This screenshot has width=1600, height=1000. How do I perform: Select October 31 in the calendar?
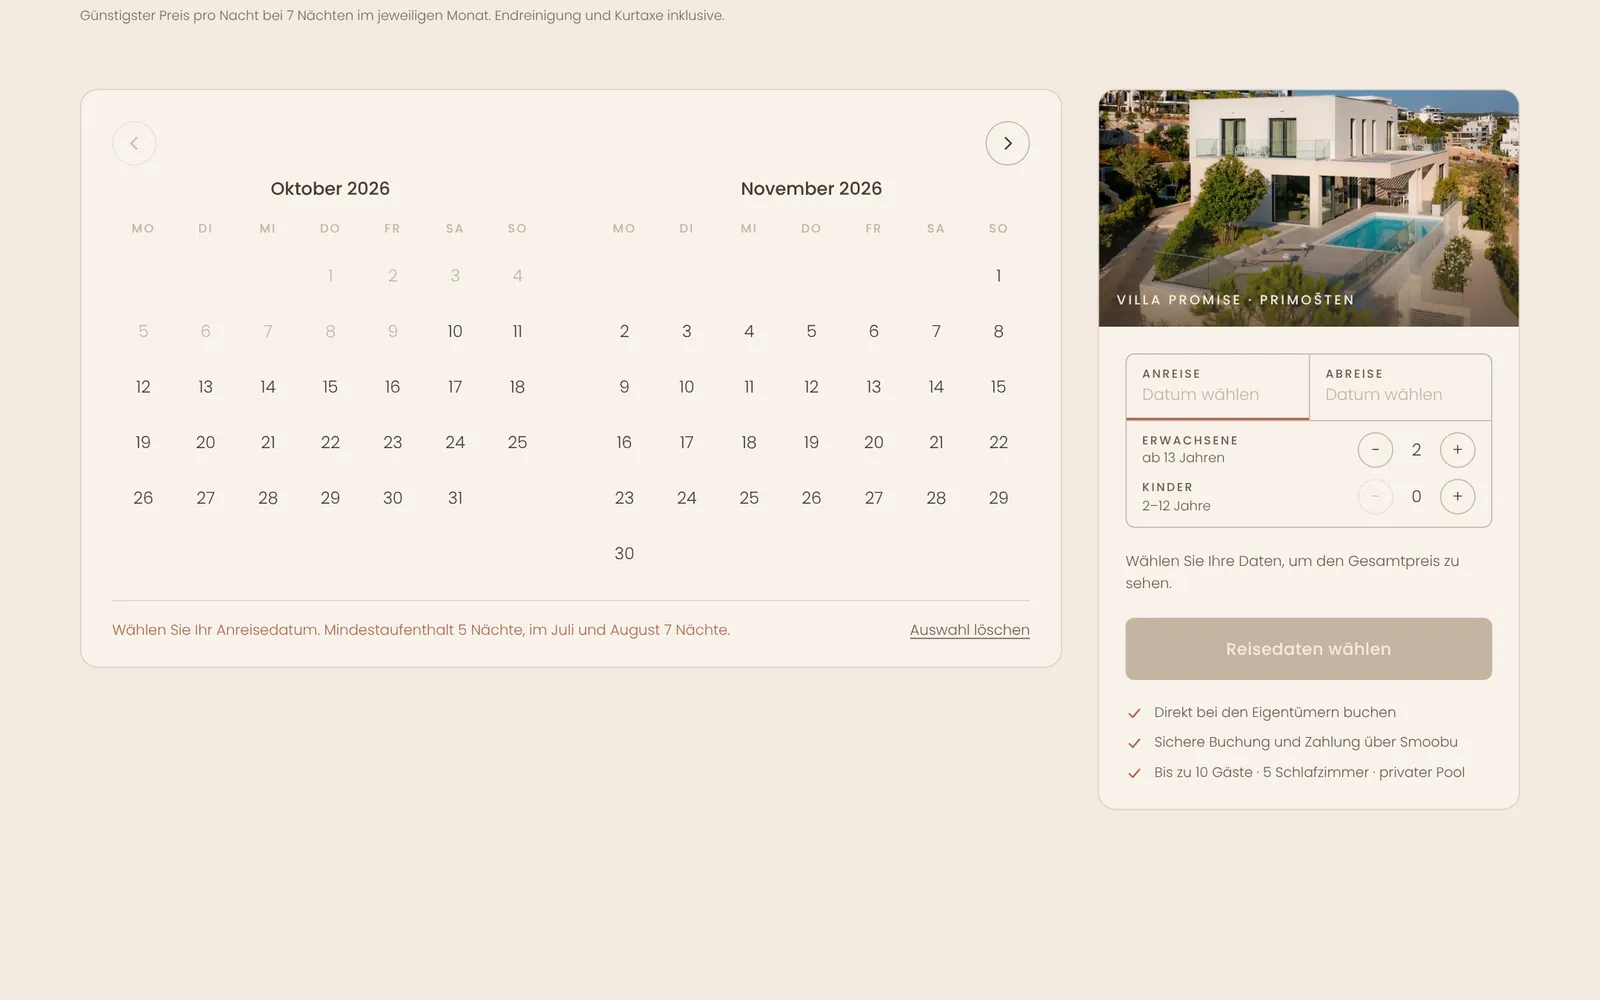coord(455,498)
